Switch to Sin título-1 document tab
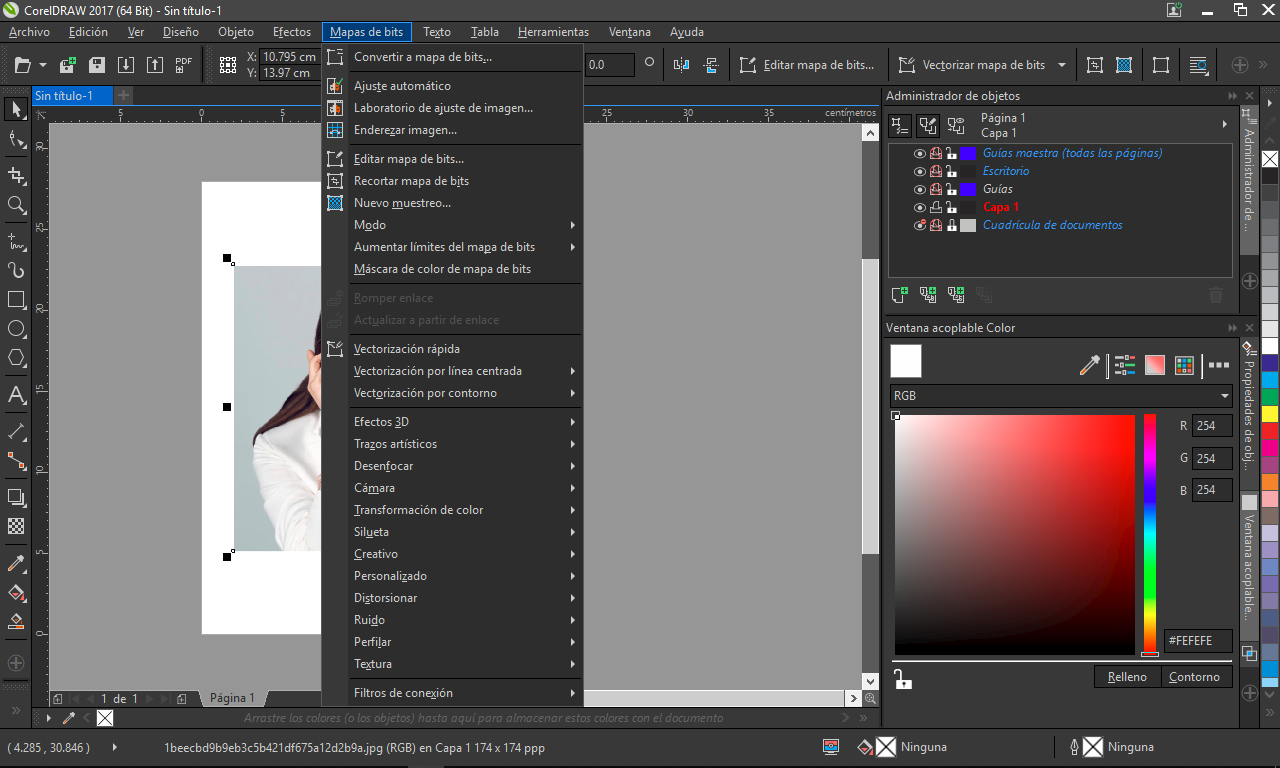1280x768 pixels. [72, 95]
